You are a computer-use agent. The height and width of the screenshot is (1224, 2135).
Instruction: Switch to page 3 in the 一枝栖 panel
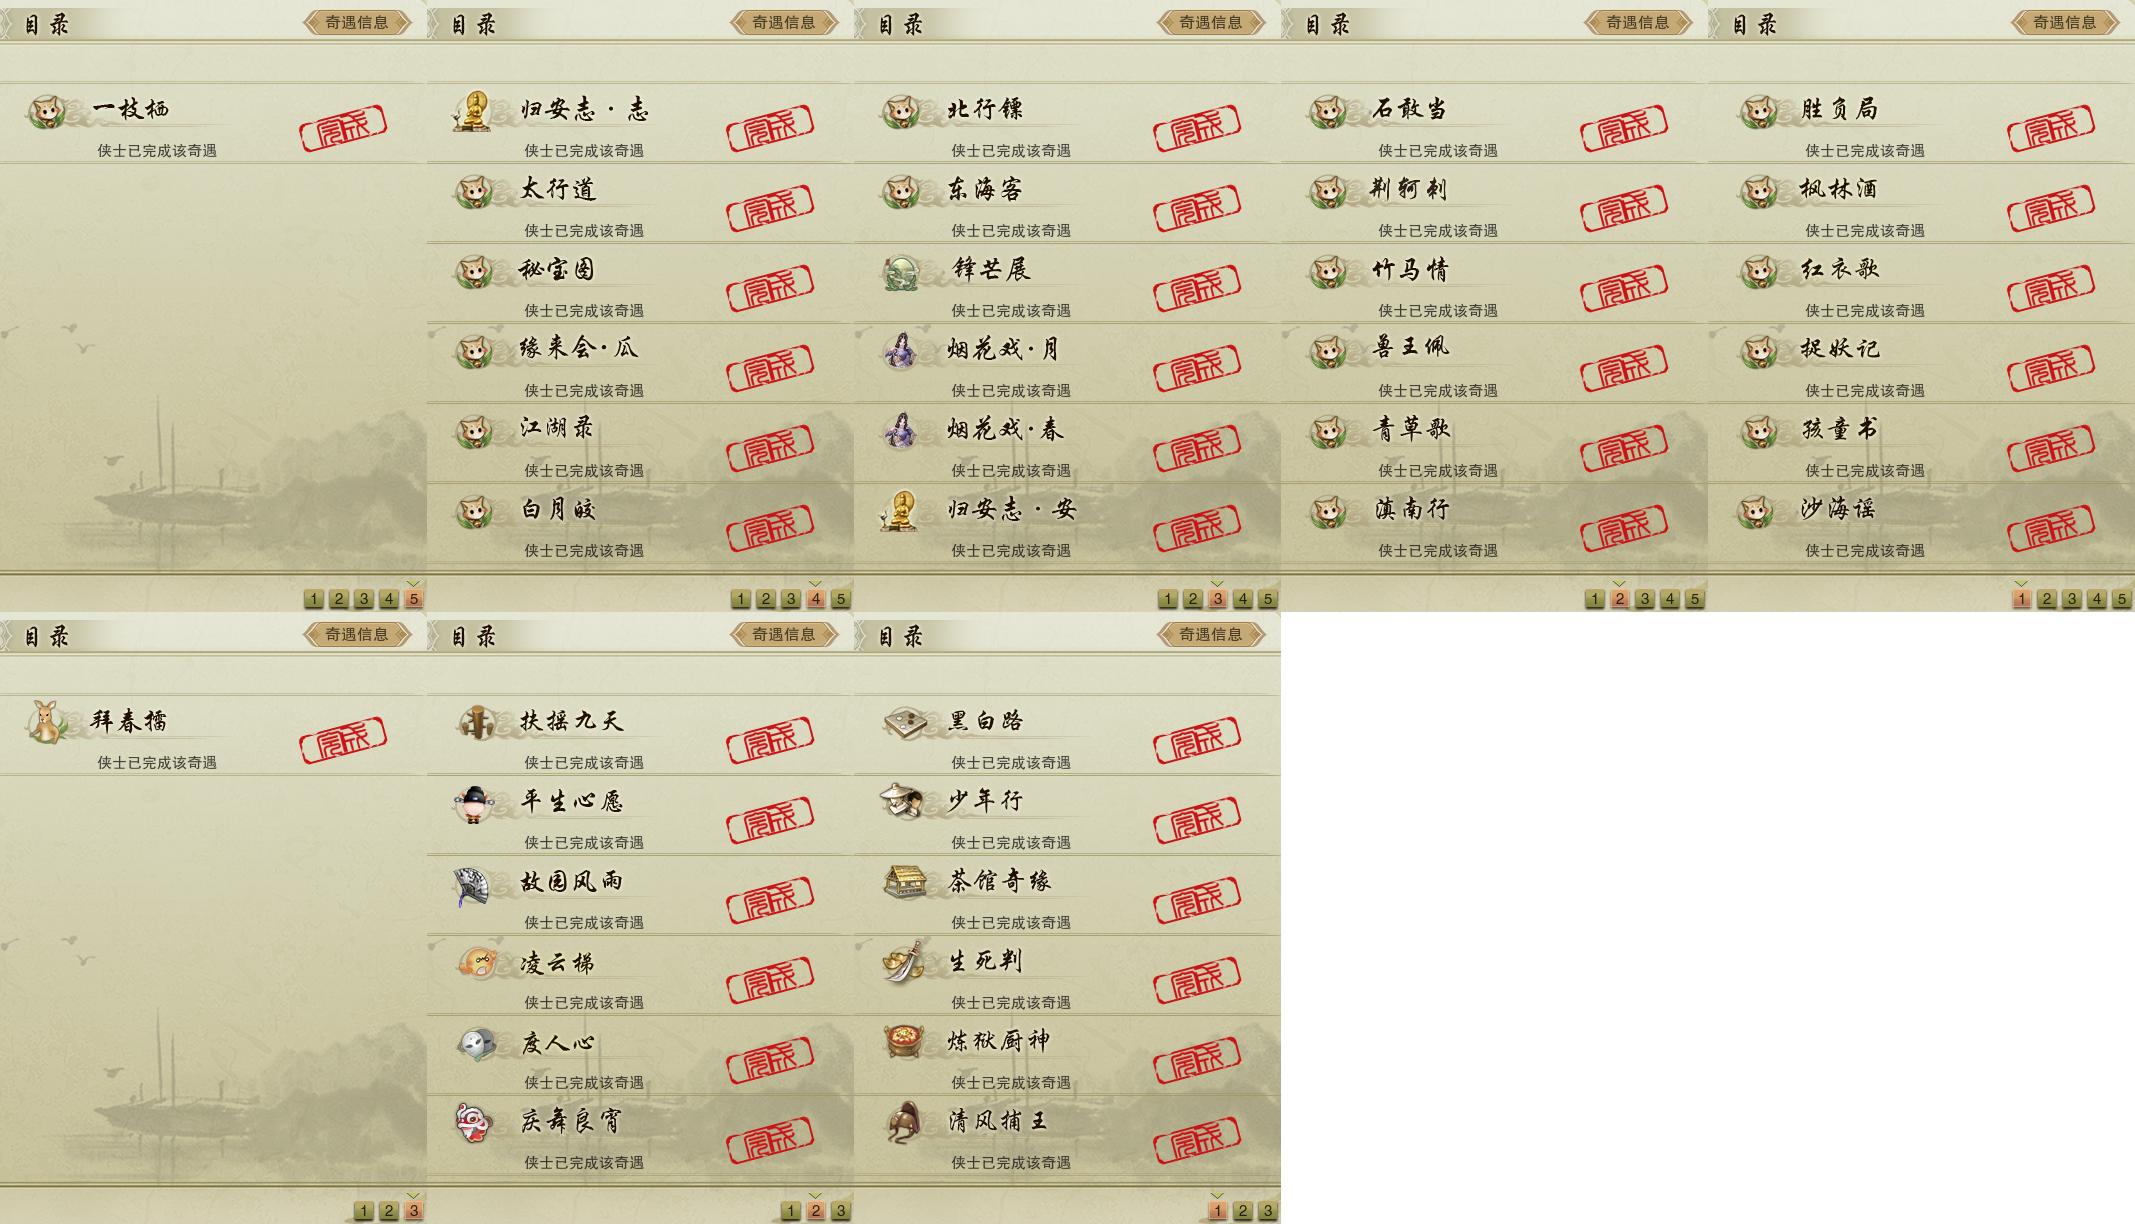point(364,599)
